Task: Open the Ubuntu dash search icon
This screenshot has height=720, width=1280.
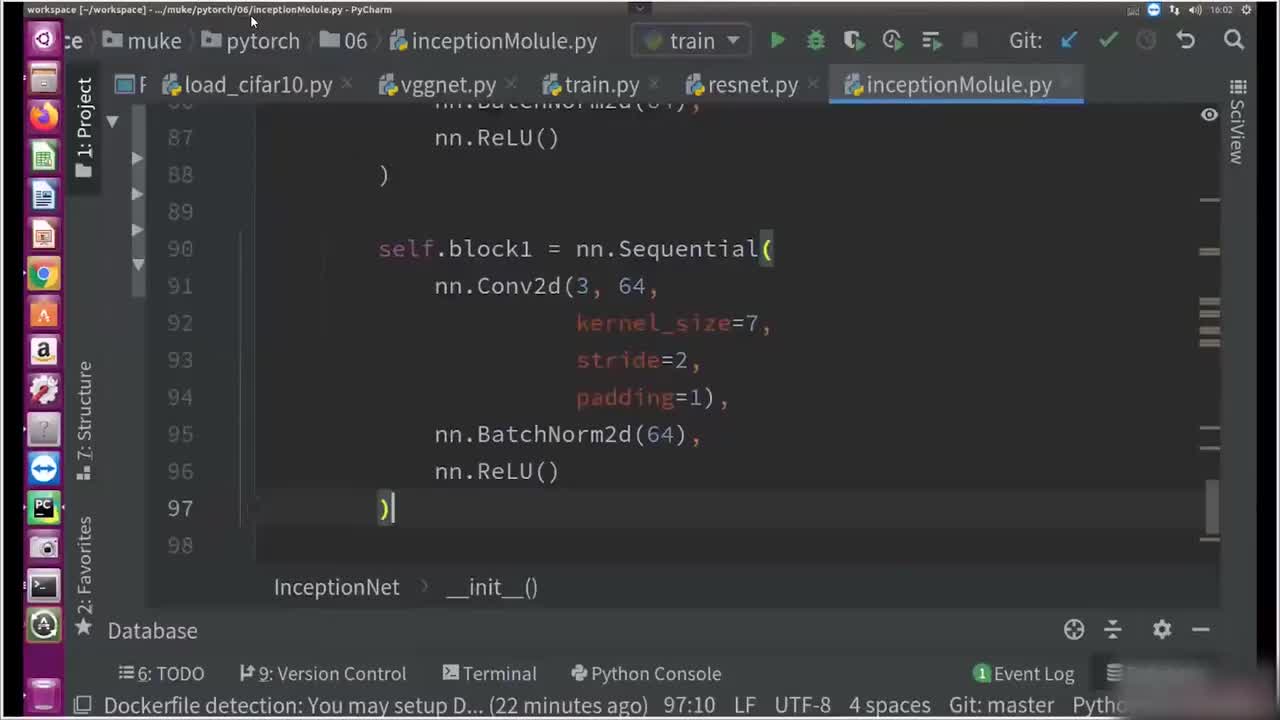Action: click(43, 40)
